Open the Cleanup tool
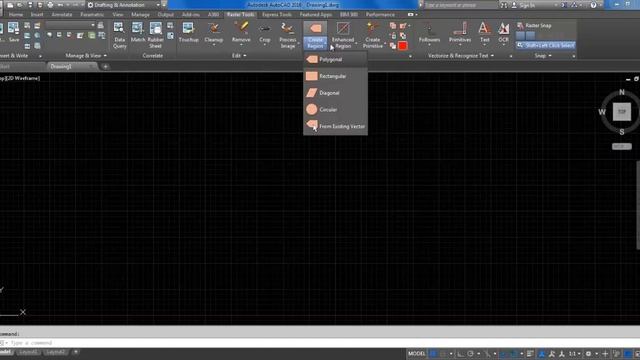The height and width of the screenshot is (360, 640). (213, 33)
